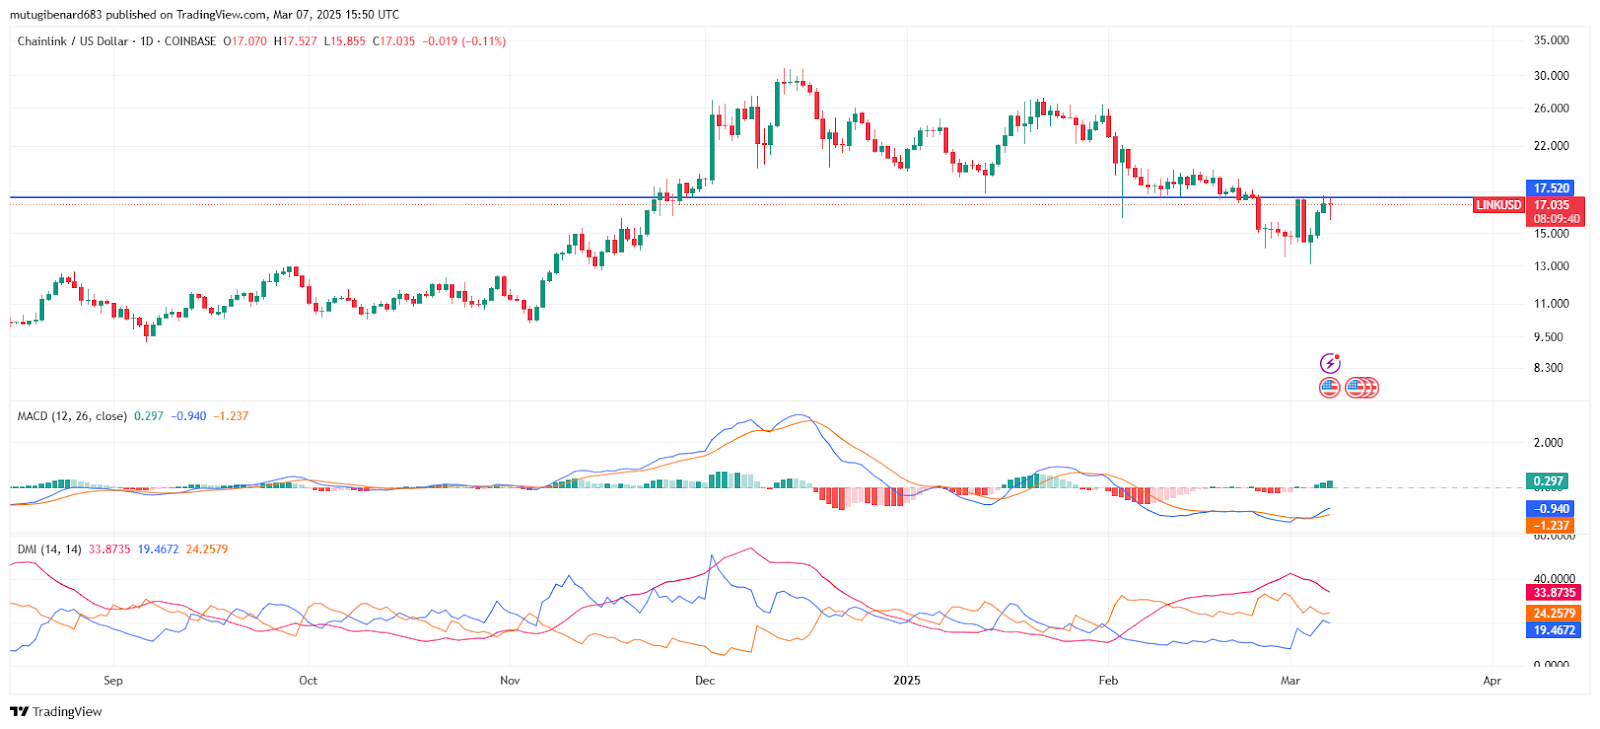Click the 26.000 price axis label

[1551, 108]
